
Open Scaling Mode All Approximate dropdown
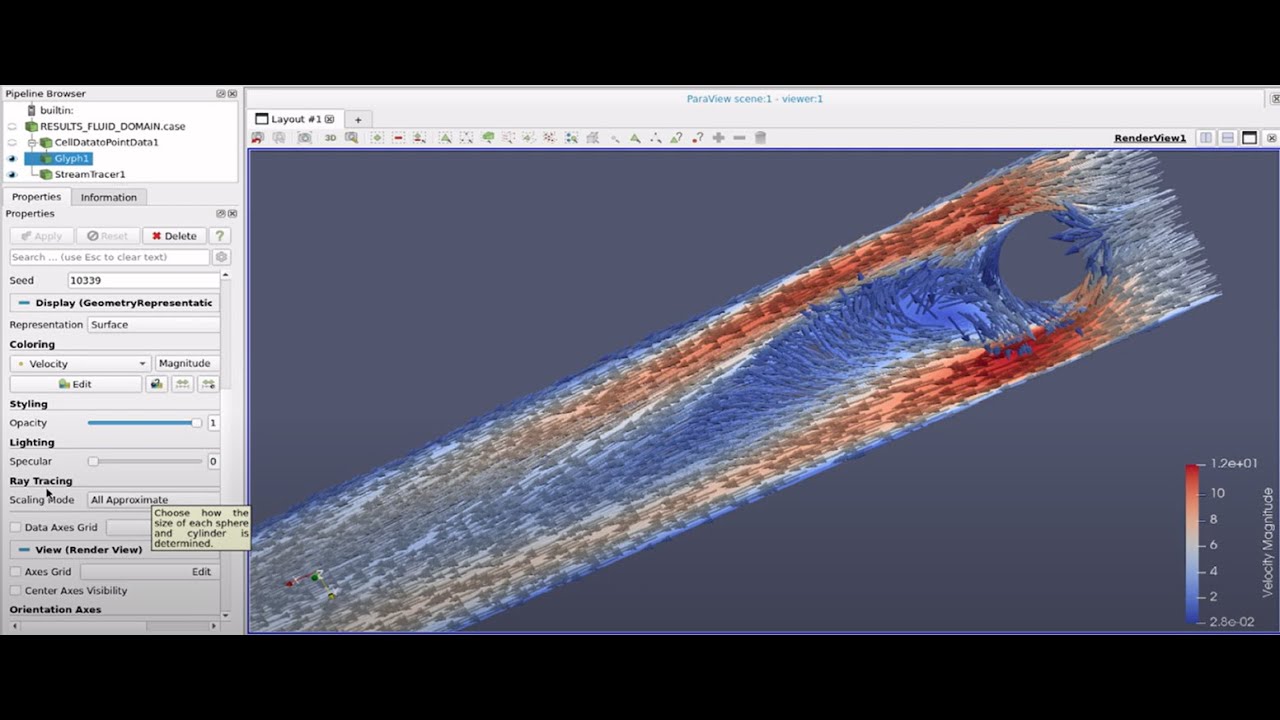153,499
